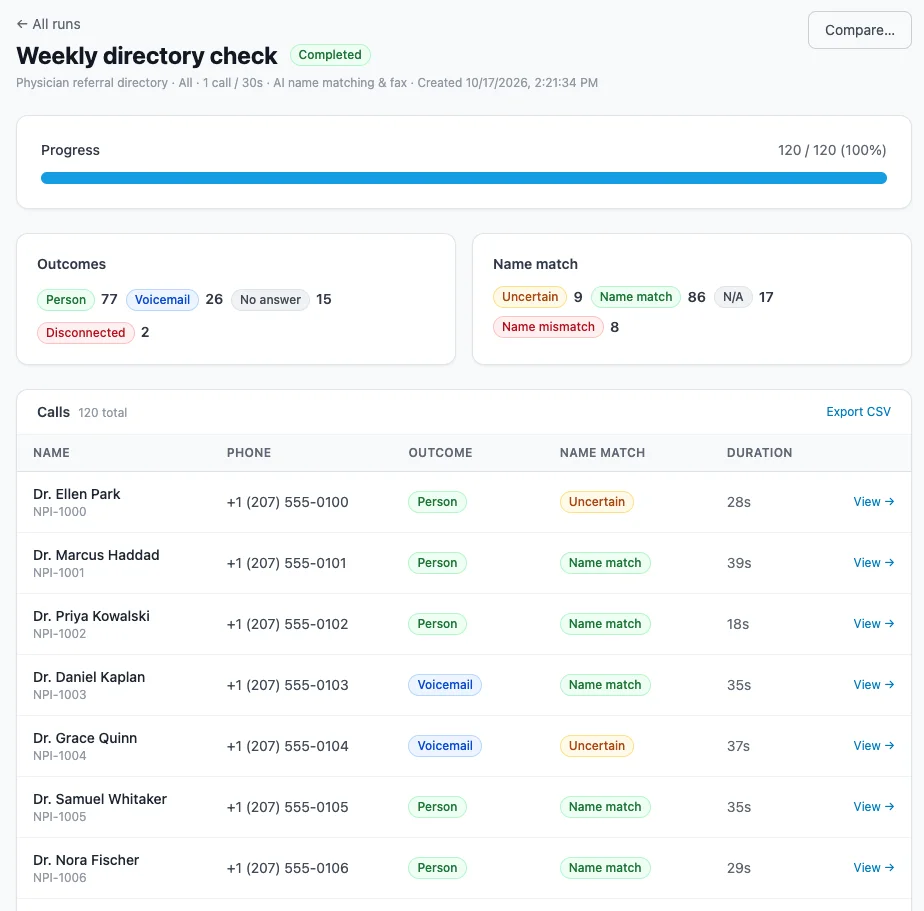Click phone number +1 (207) 555-0101
Screen dimensions: 924x911
pyautogui.click(x=286, y=563)
